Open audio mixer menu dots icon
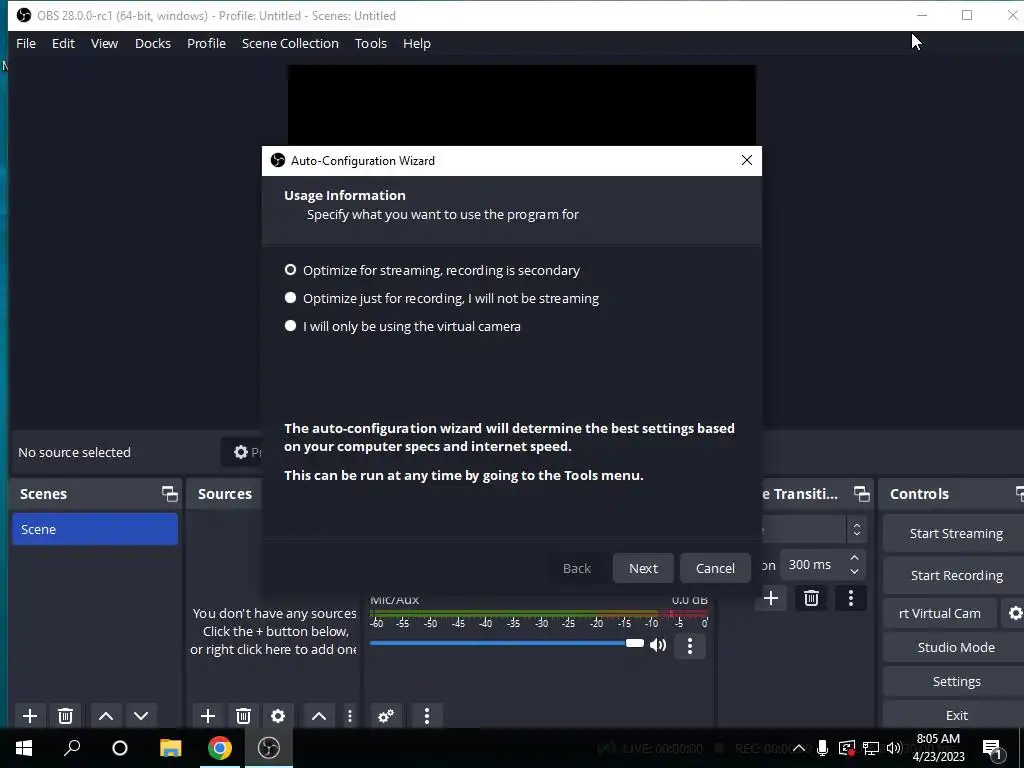 [427, 716]
